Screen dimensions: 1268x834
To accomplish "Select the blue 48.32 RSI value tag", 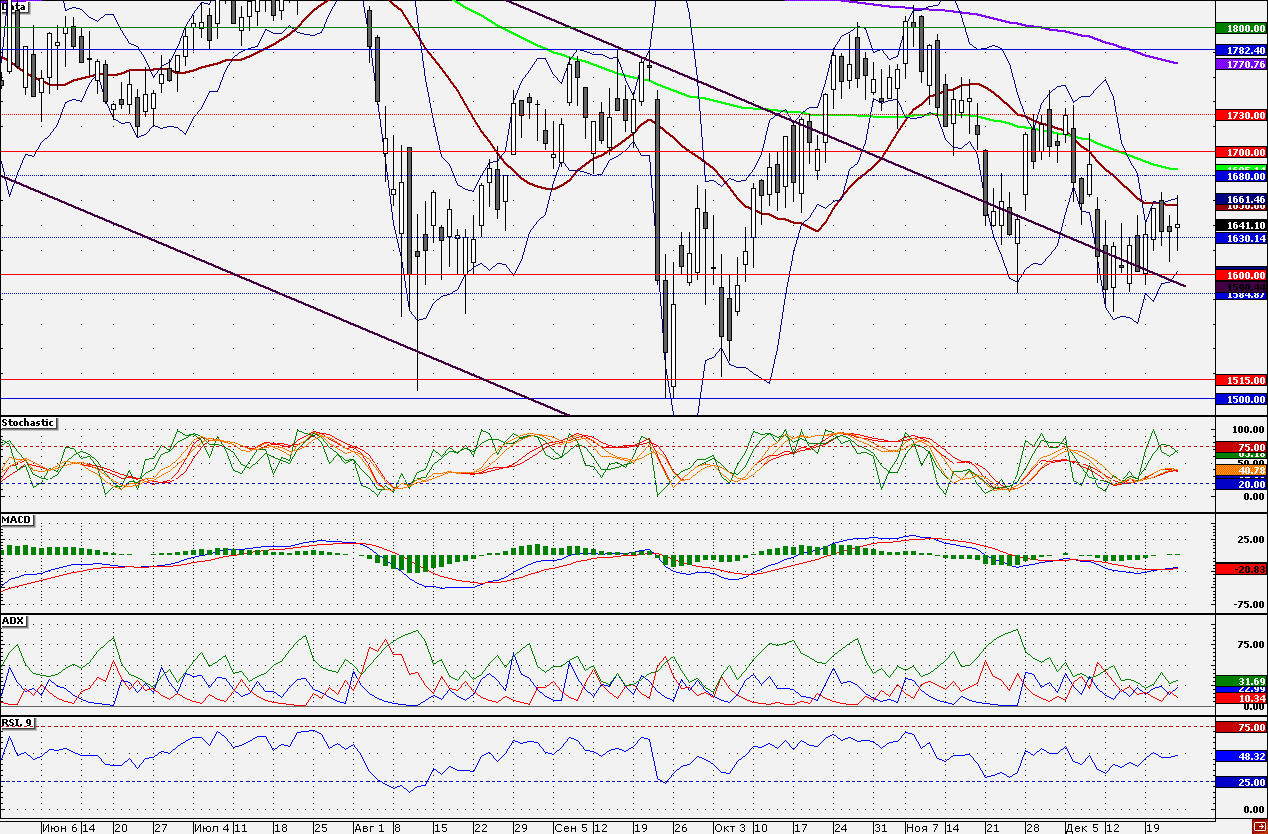I will [1239, 757].
